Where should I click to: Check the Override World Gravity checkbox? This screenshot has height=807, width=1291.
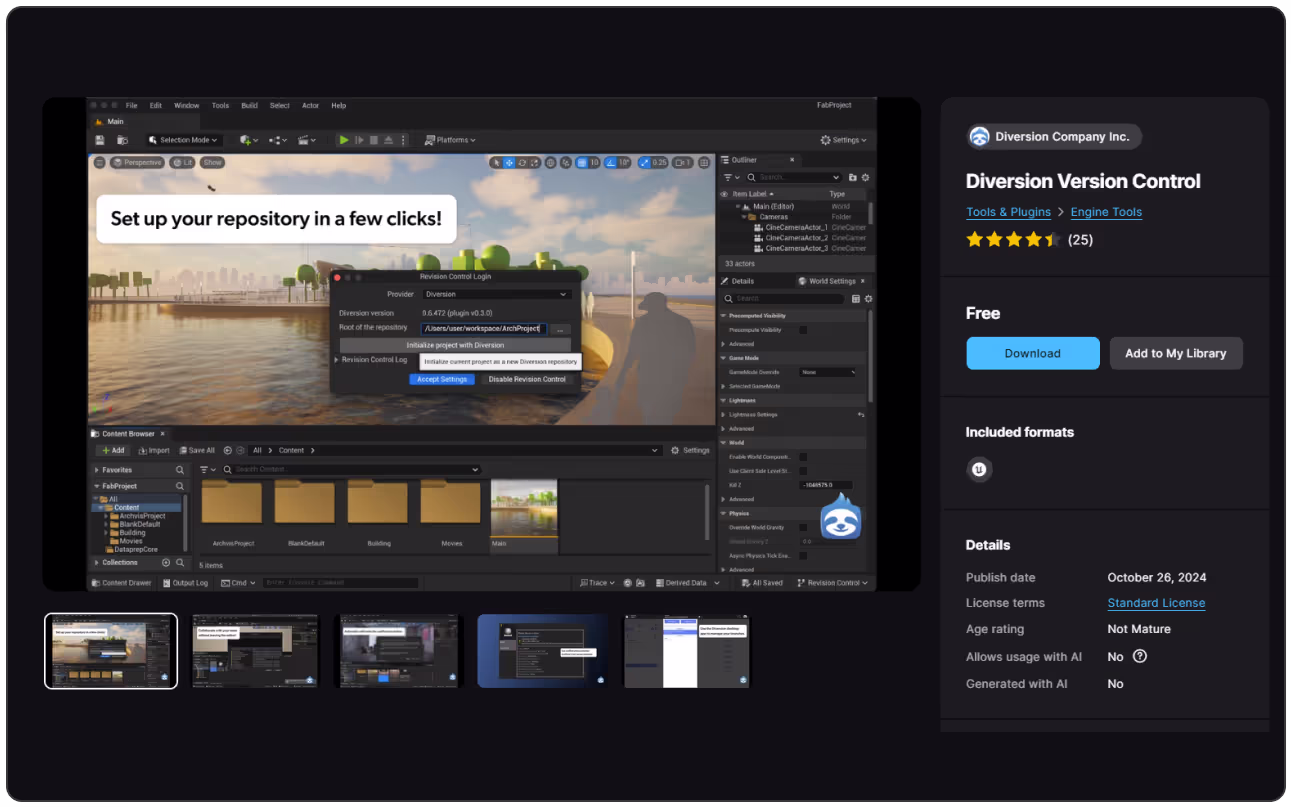(x=803, y=527)
